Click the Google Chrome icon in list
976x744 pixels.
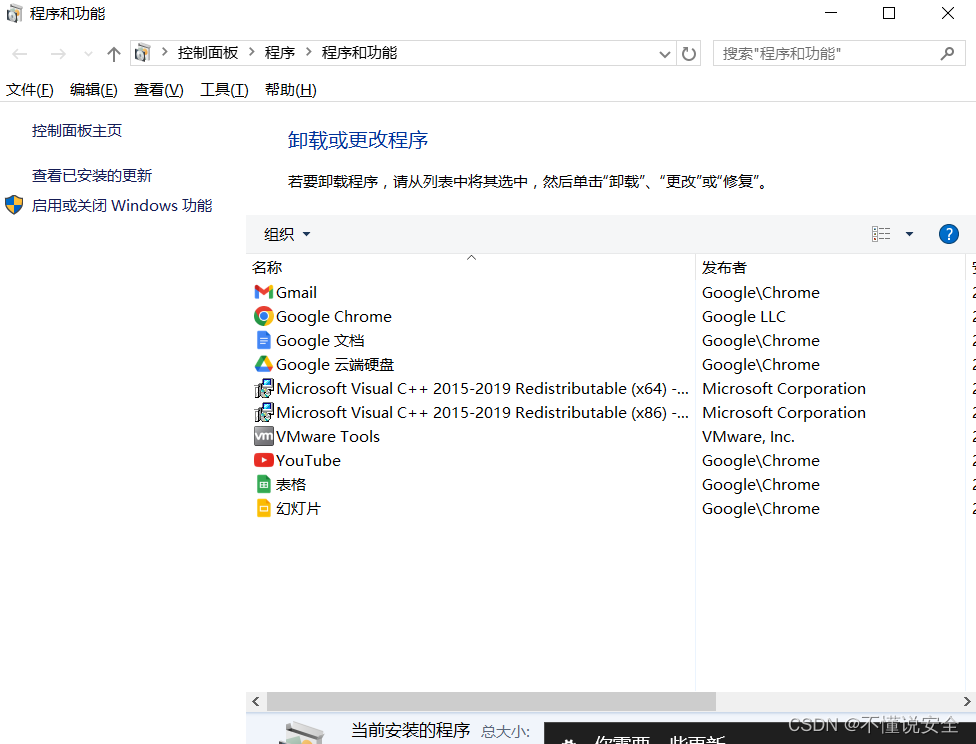pyautogui.click(x=264, y=316)
